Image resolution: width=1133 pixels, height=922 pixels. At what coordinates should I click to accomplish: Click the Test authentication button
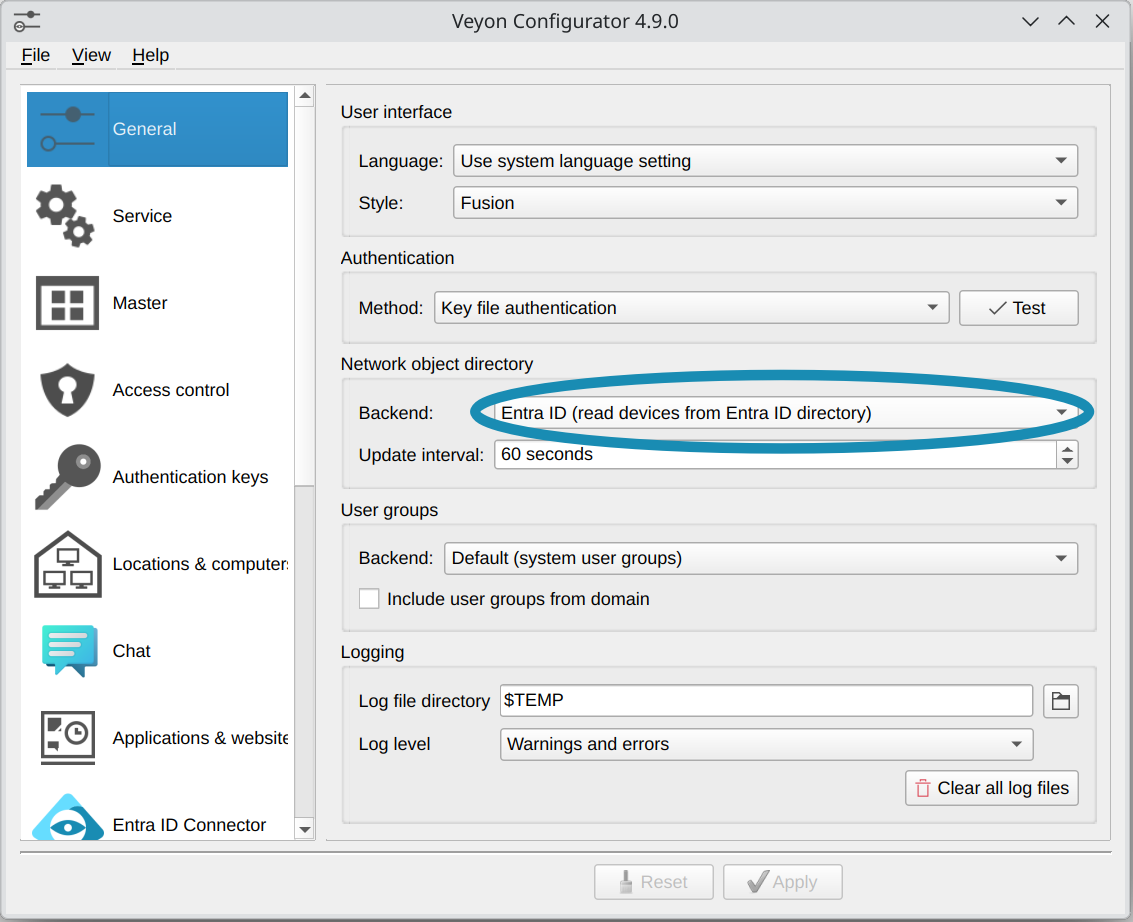pos(1018,308)
